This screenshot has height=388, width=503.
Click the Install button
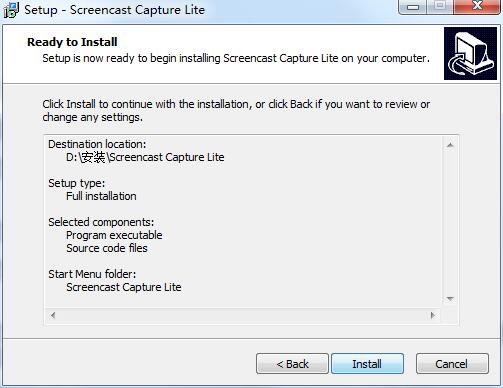pyautogui.click(x=367, y=364)
